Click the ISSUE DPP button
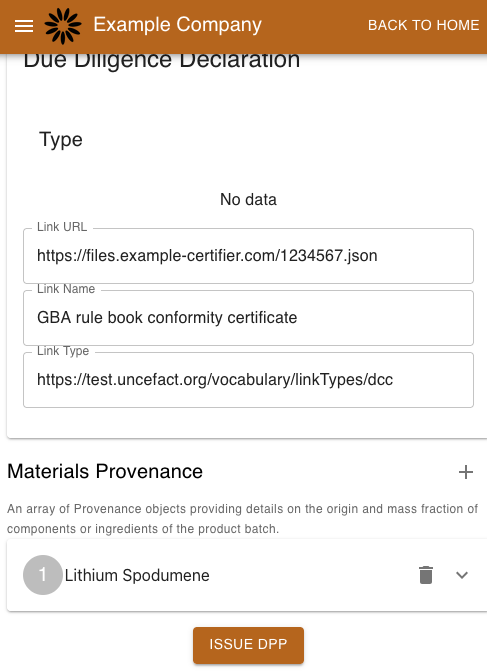 click(248, 644)
